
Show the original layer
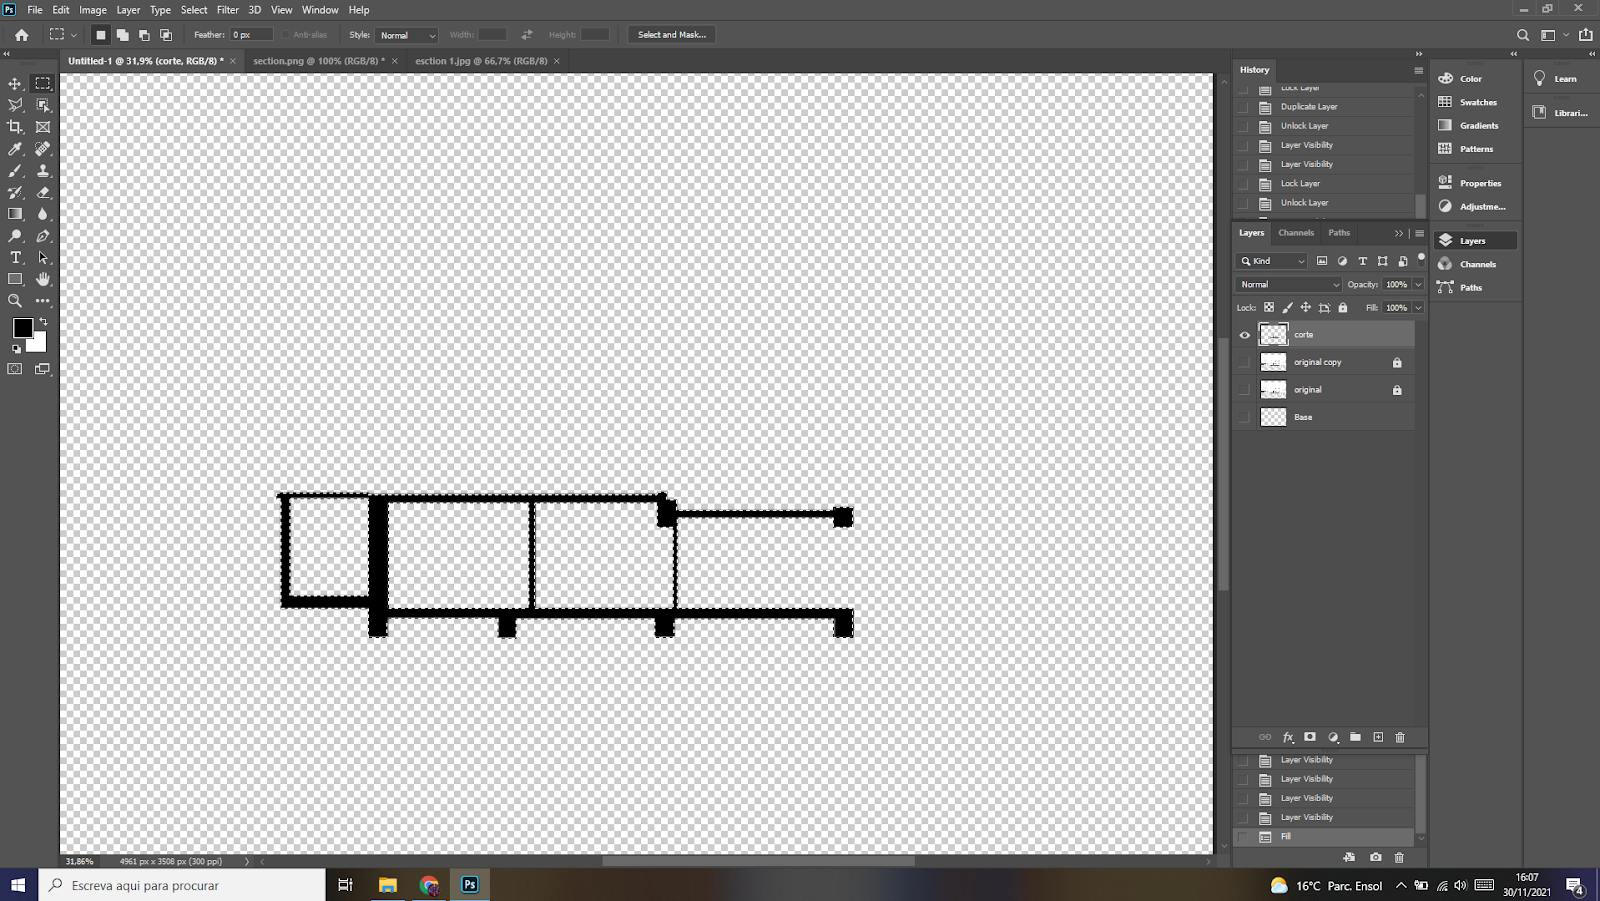[1245, 390]
